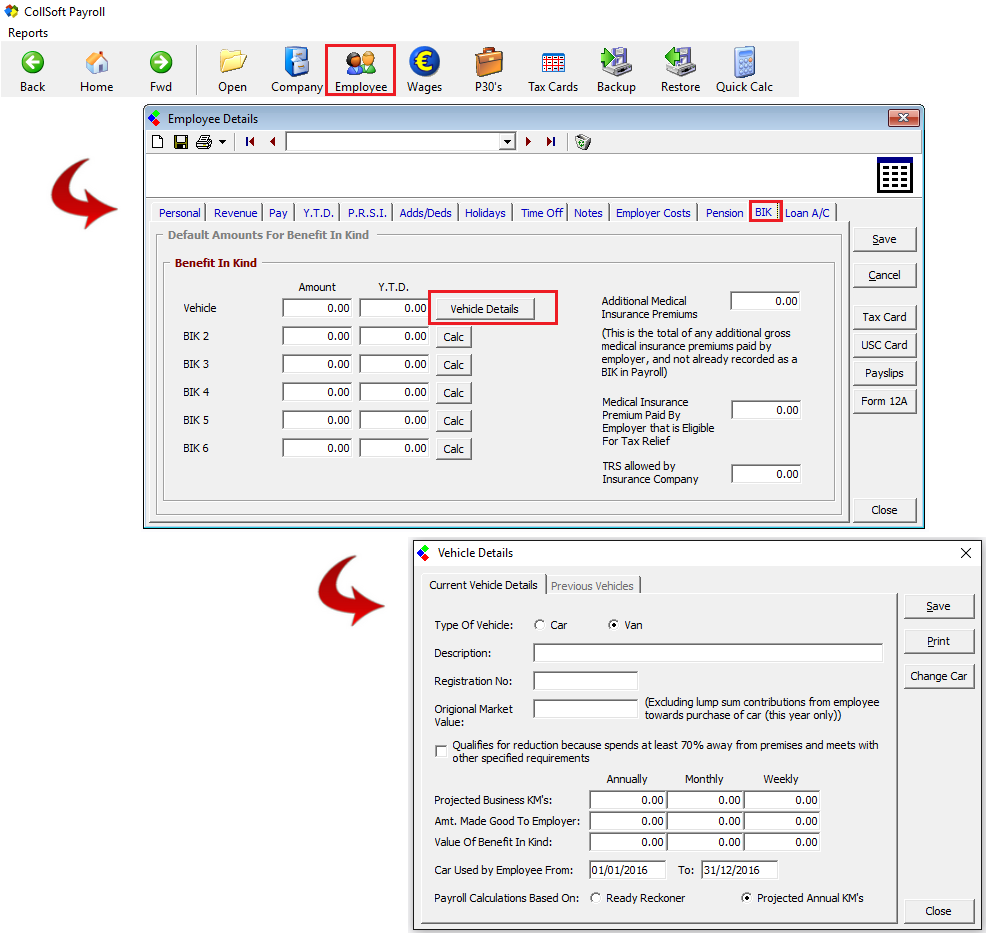Select the Car vehicle type radio button
993x942 pixels.
coord(540,625)
